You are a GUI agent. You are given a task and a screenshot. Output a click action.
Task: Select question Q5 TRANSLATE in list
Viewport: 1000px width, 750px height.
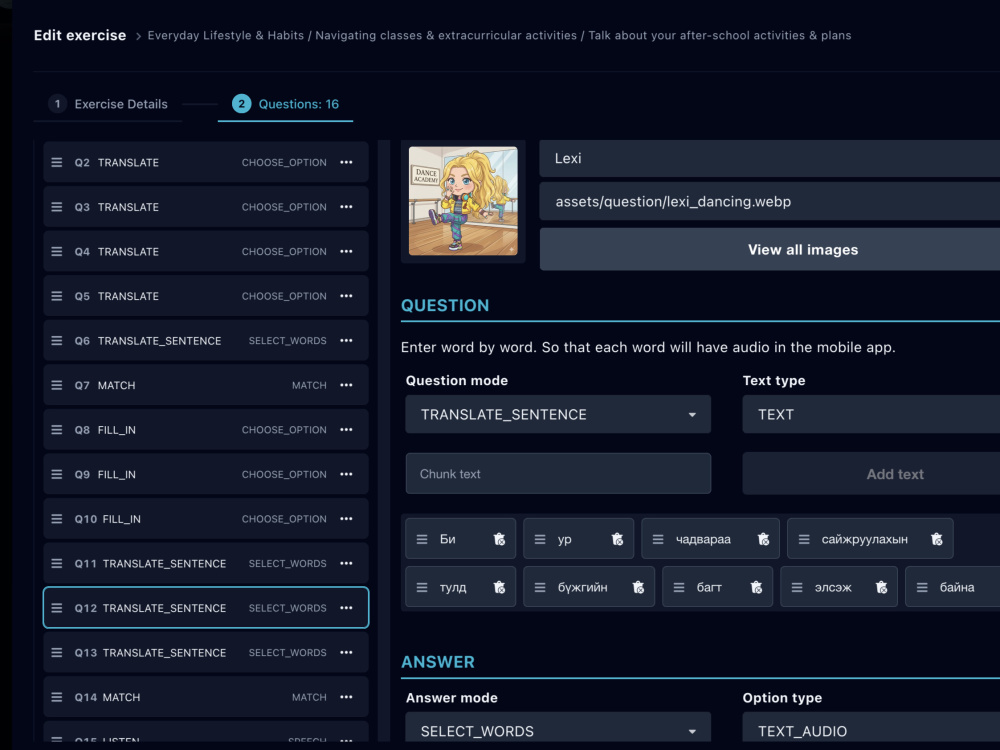(206, 297)
